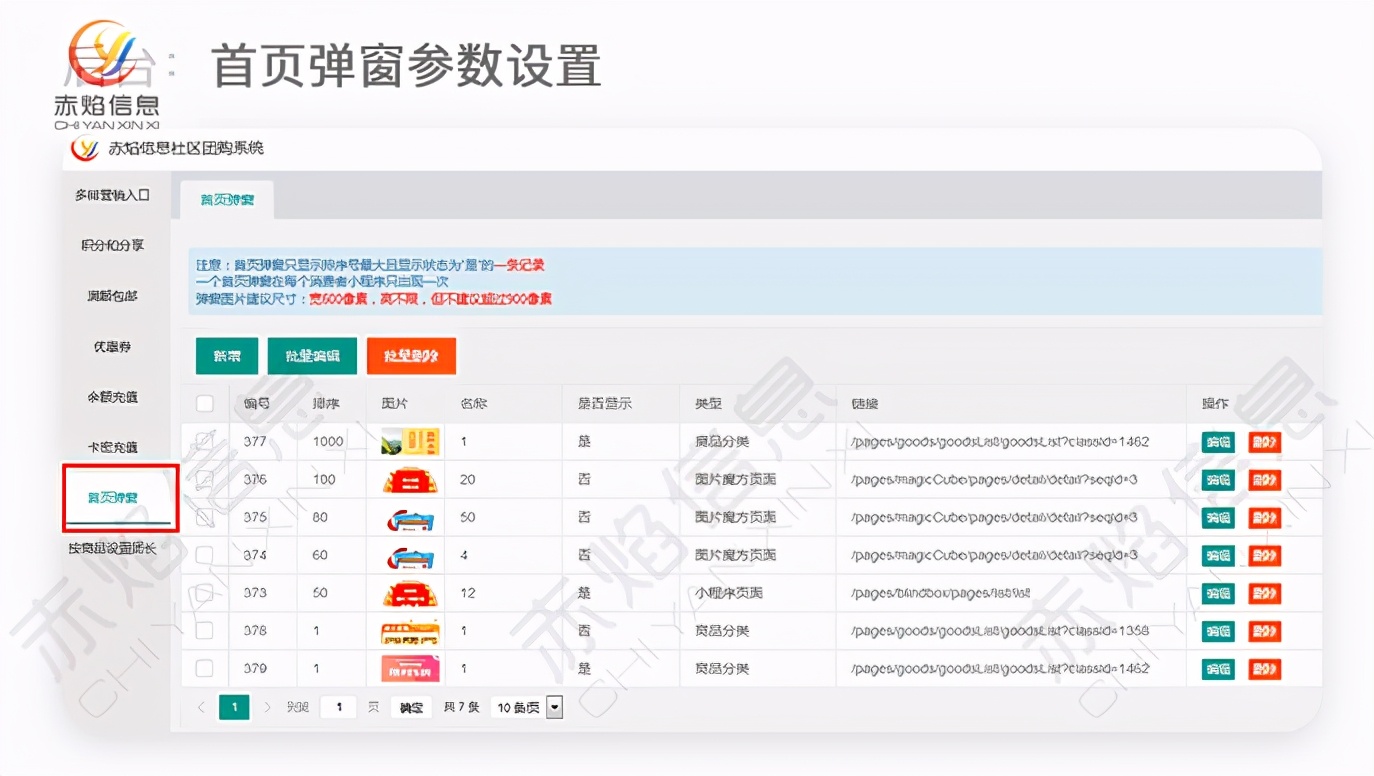Click the image thumbnail in row 378
This screenshot has width=1374, height=776.
tap(410, 631)
